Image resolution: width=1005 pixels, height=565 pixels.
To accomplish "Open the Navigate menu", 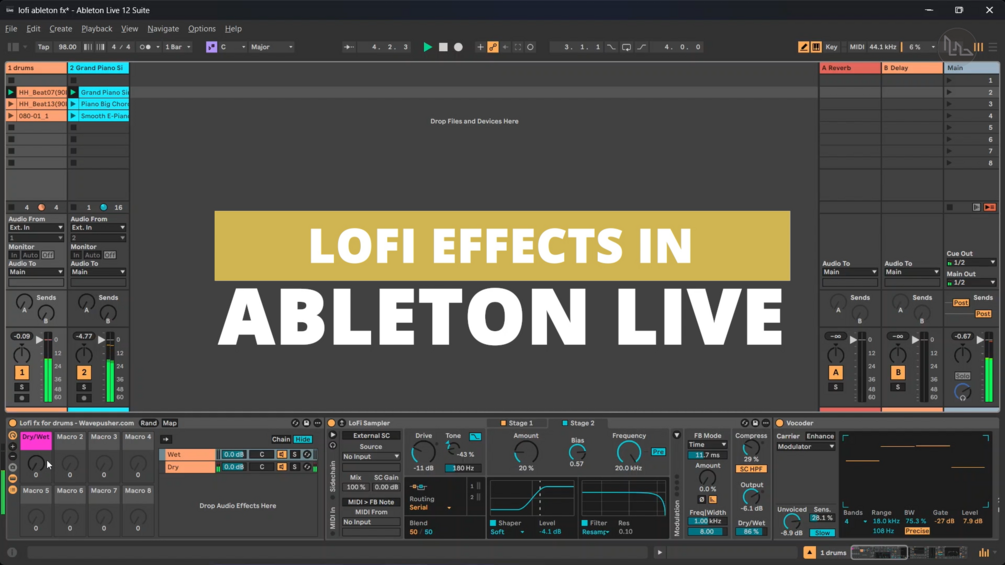I will [163, 29].
